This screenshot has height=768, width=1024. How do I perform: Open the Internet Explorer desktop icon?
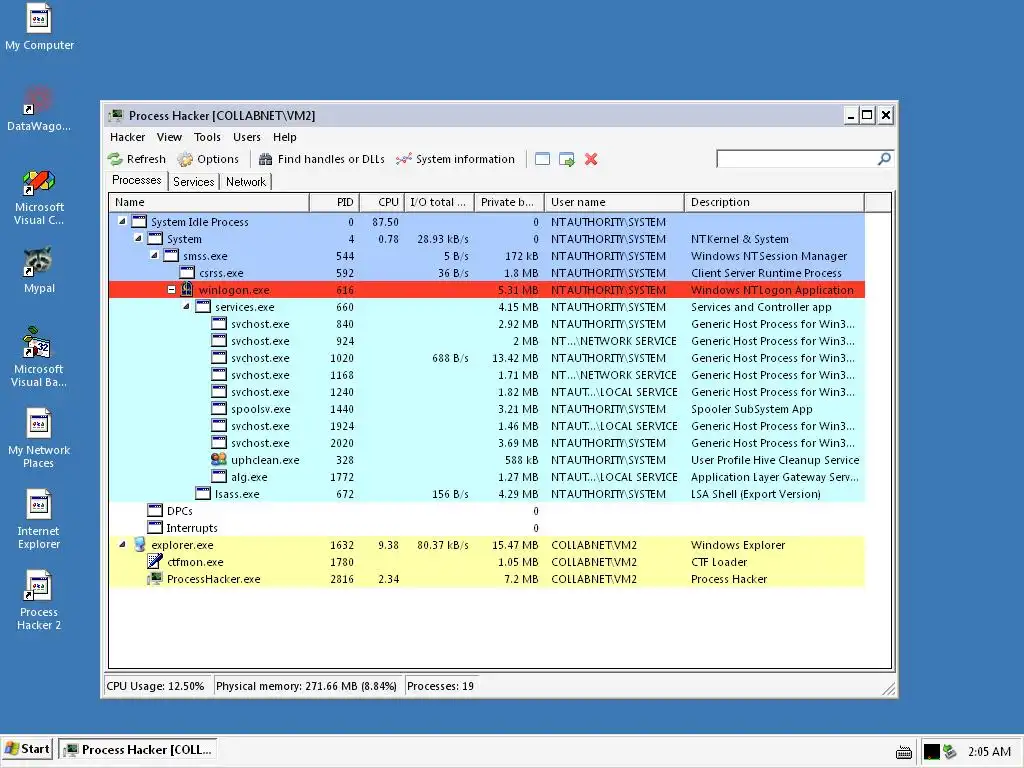pos(39,520)
